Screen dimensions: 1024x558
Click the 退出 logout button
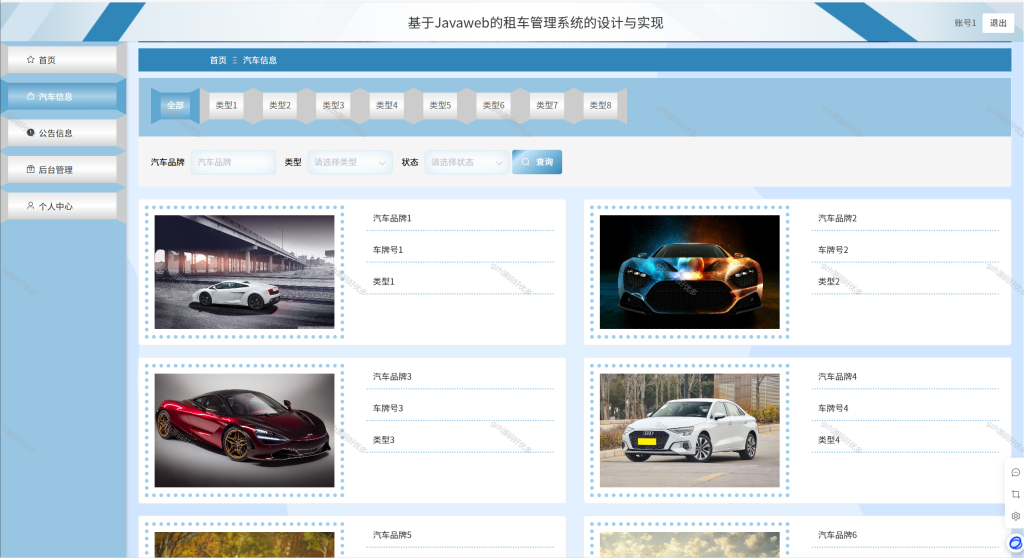tap(998, 23)
